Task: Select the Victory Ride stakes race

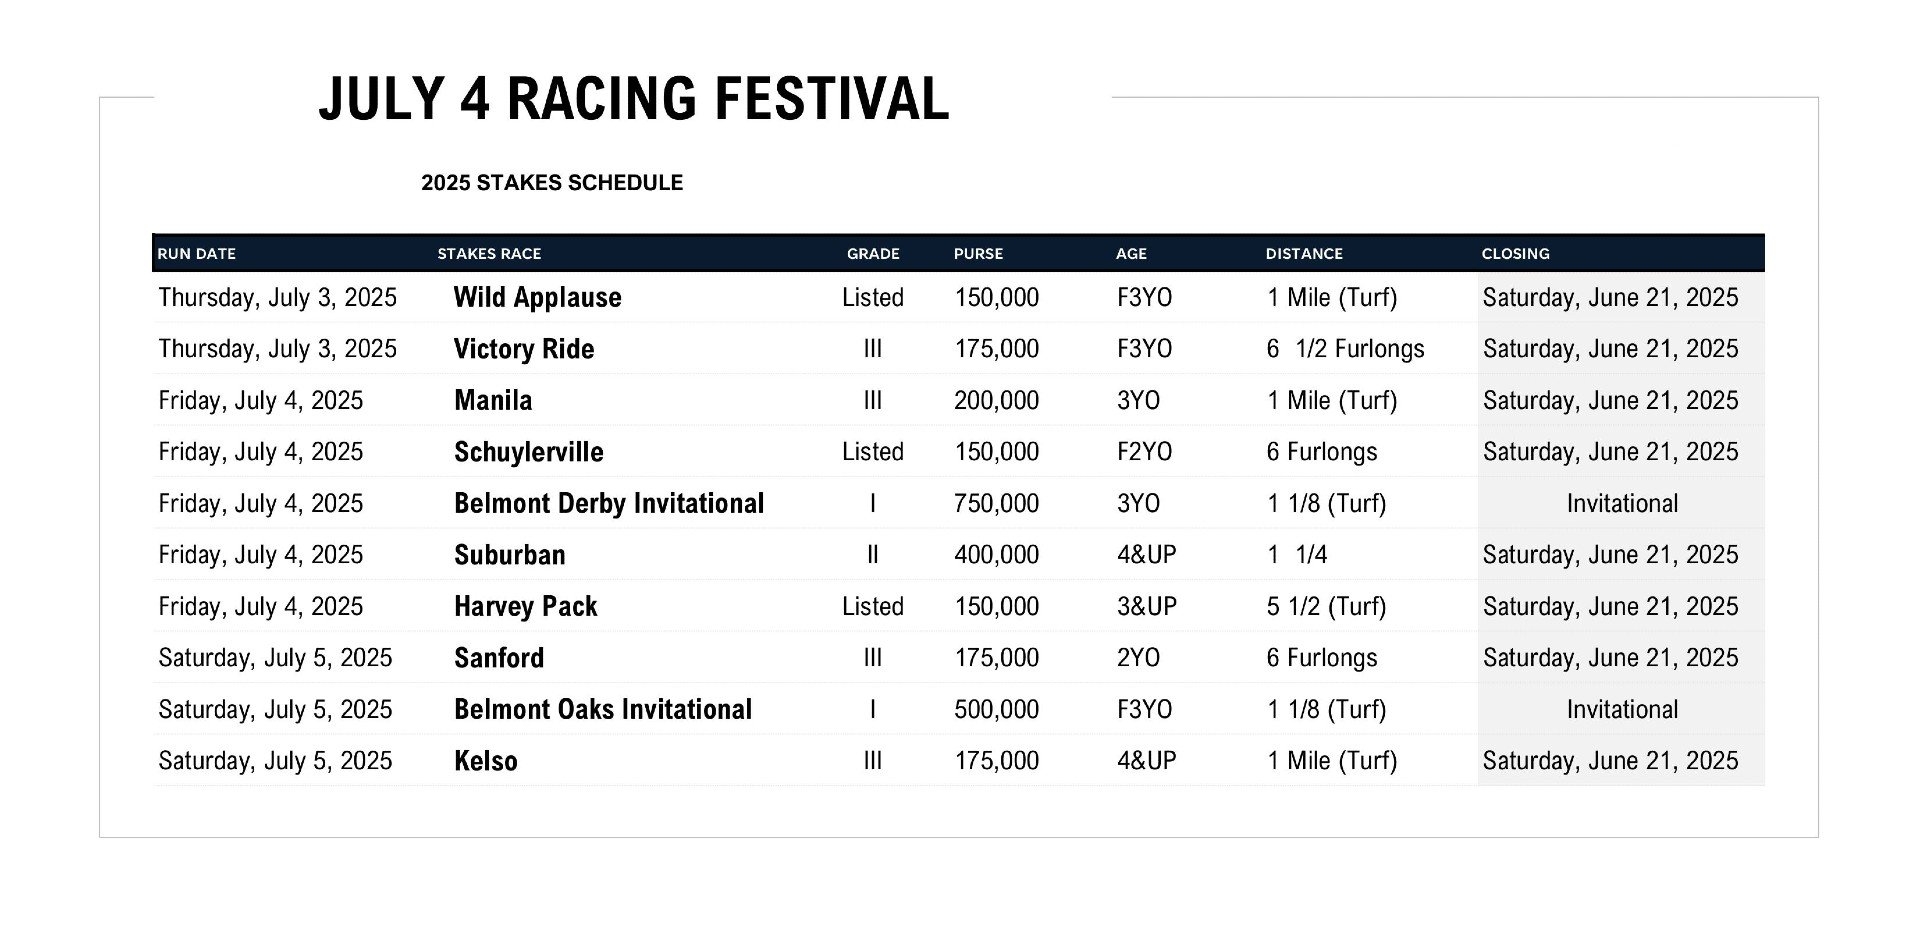Action: tap(523, 349)
